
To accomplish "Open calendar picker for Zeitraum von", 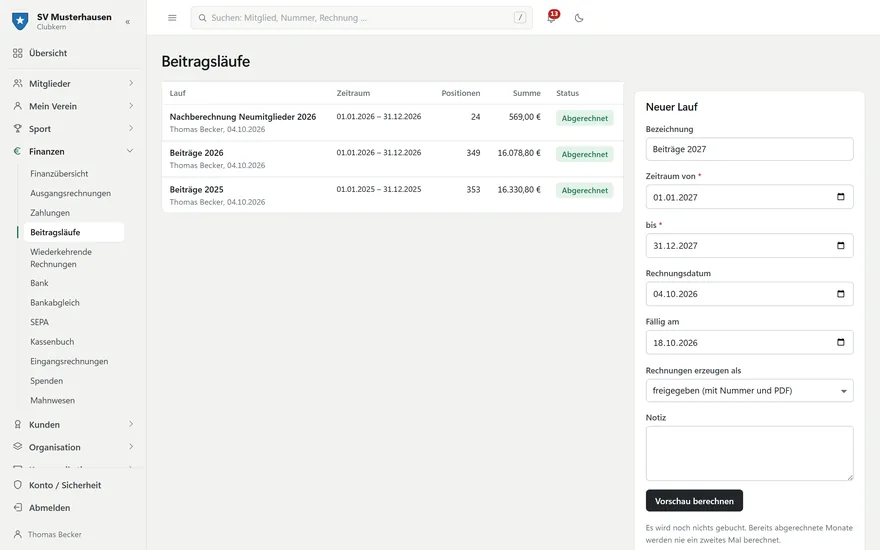I will point(840,196).
